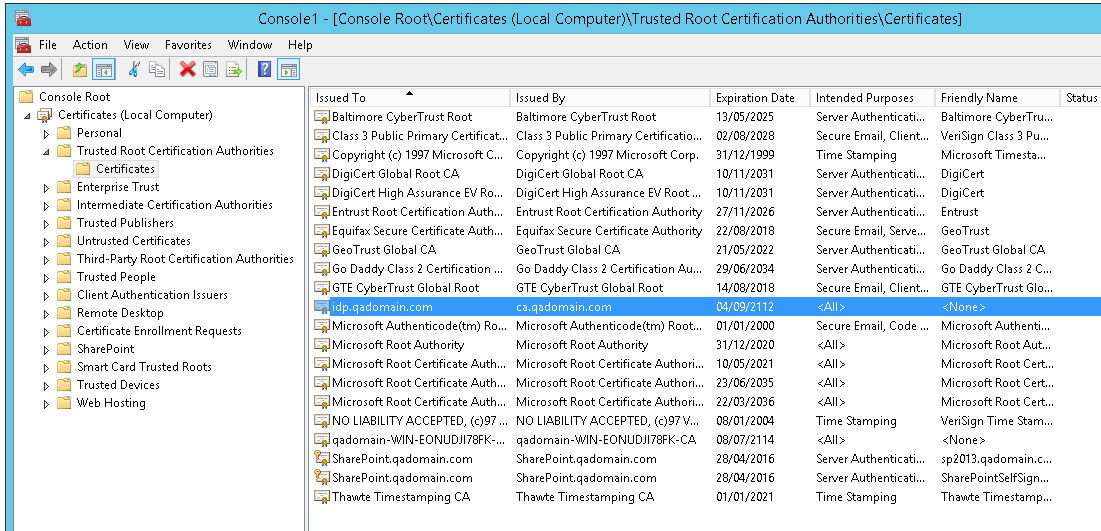Toggle Show/Hide Console Tree button
This screenshot has height=531, width=1101.
click(x=102, y=69)
